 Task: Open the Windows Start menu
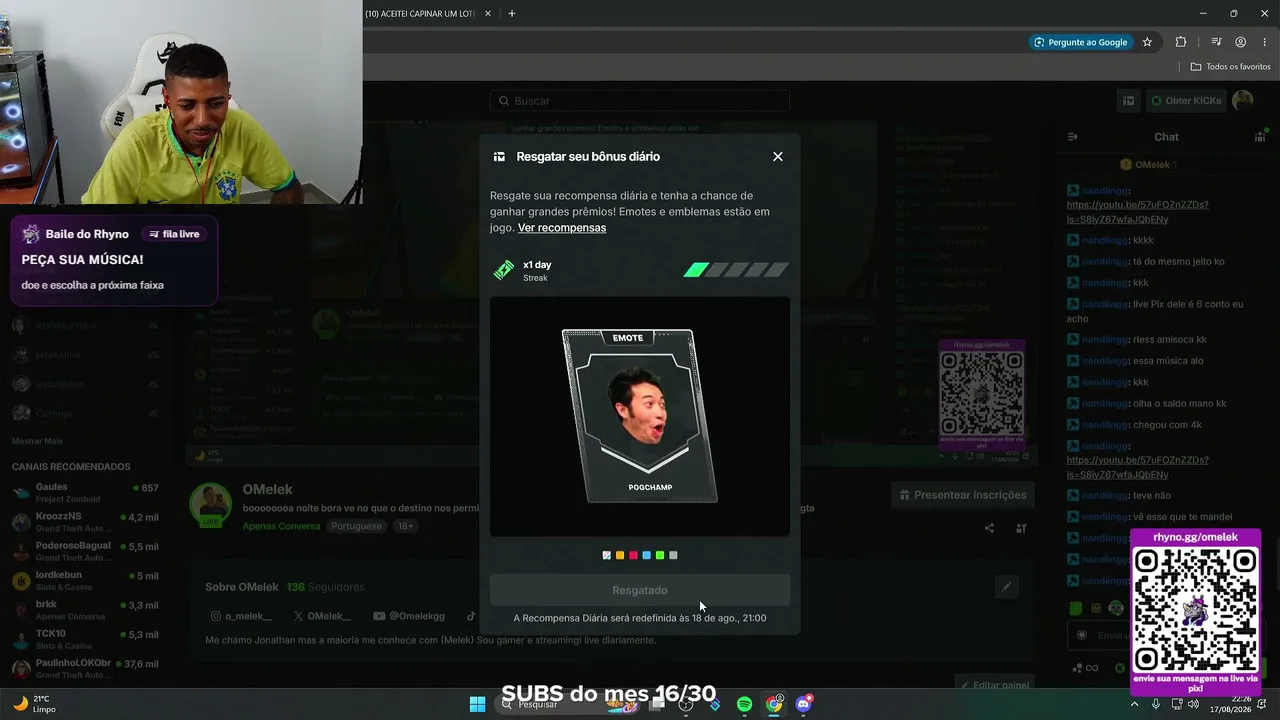[477, 704]
